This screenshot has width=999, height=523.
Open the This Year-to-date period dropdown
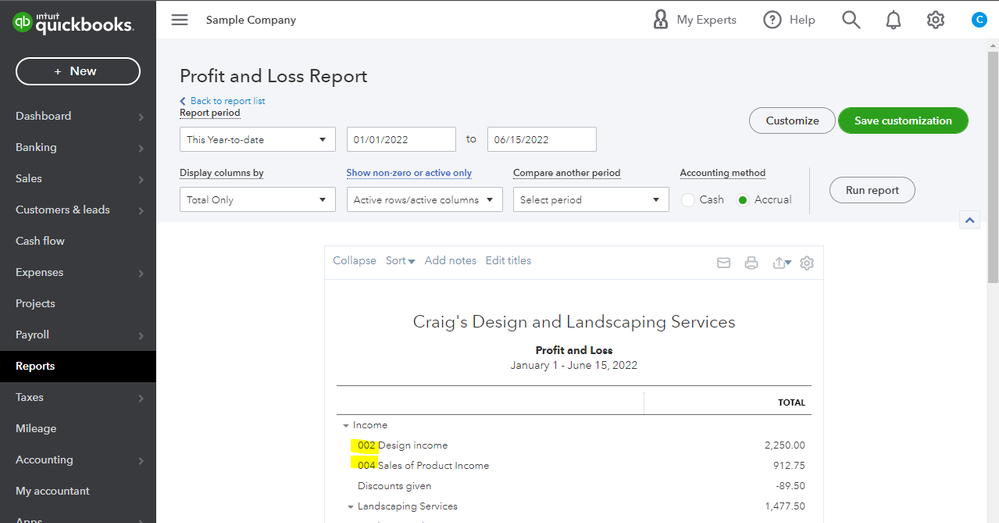(257, 140)
